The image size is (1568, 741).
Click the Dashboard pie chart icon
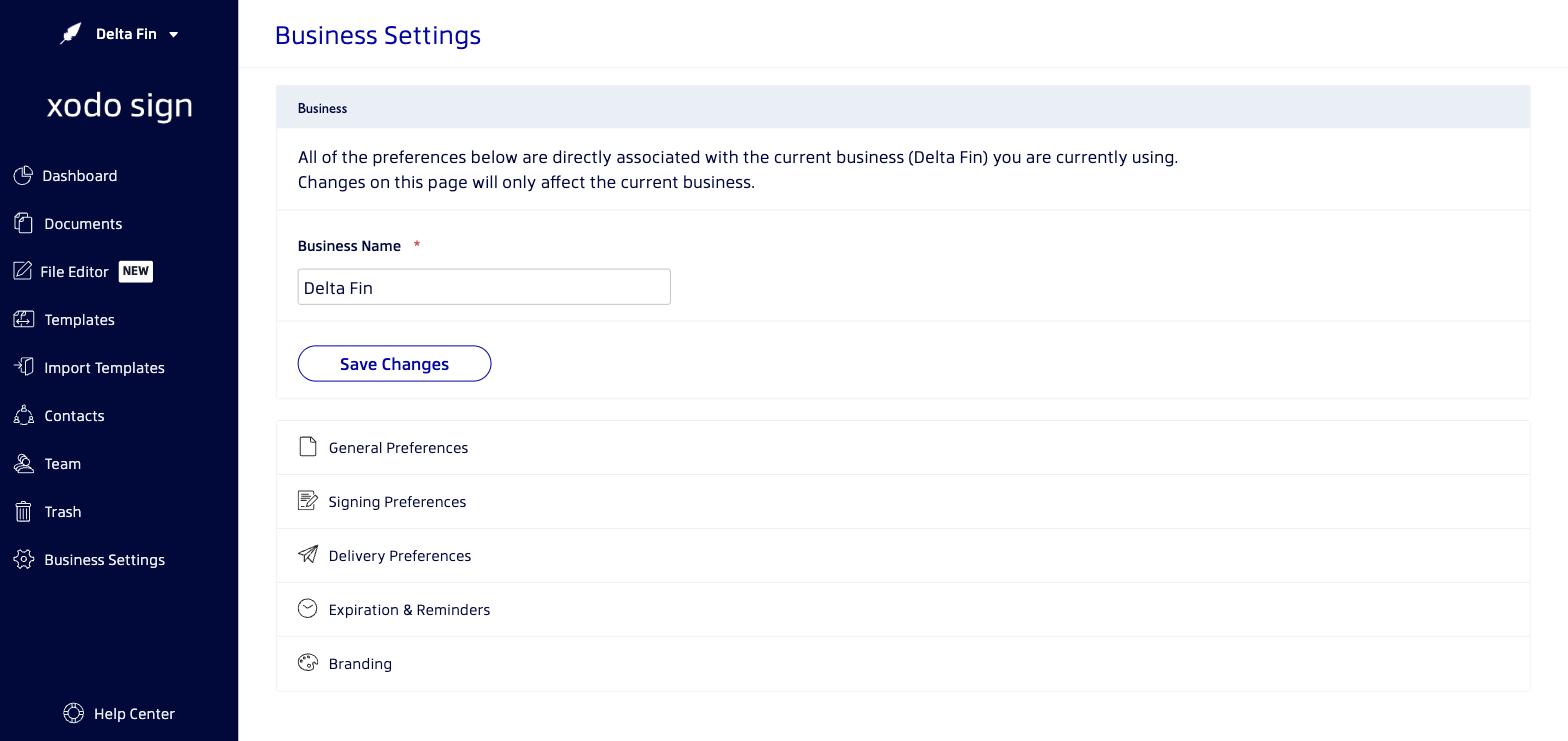point(23,176)
